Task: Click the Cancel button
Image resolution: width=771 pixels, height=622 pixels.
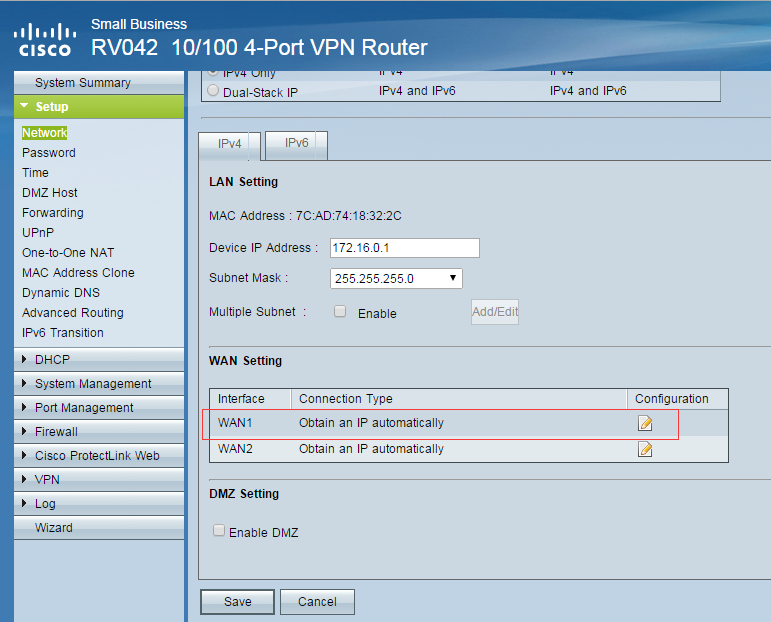Action: pos(317,602)
